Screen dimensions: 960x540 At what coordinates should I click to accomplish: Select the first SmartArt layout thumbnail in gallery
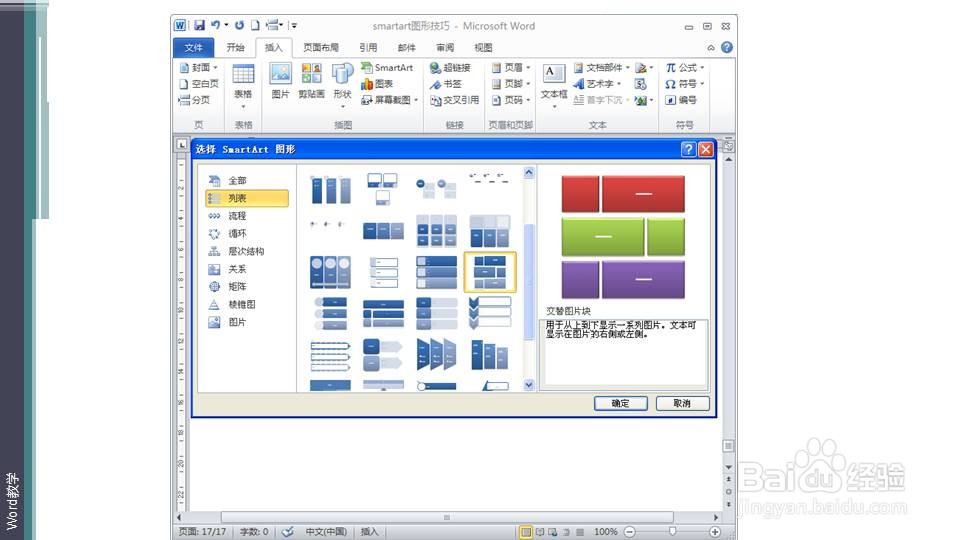(x=331, y=189)
